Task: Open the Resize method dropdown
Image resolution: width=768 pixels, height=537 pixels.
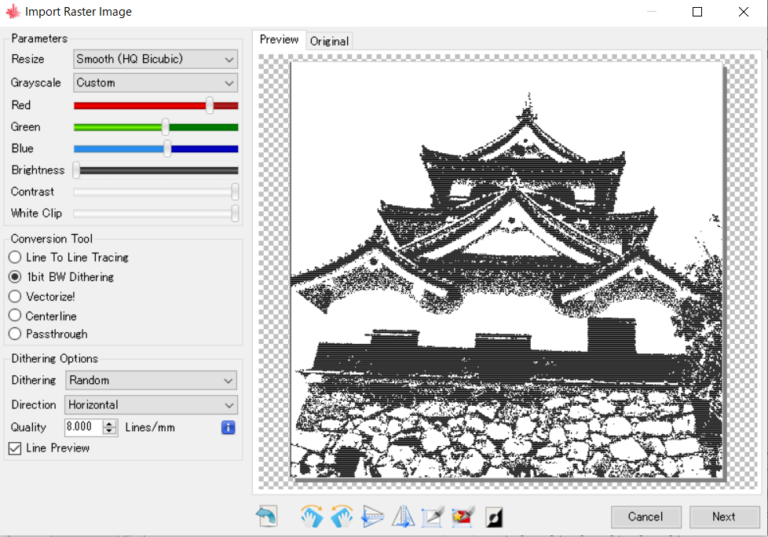Action: [155, 60]
